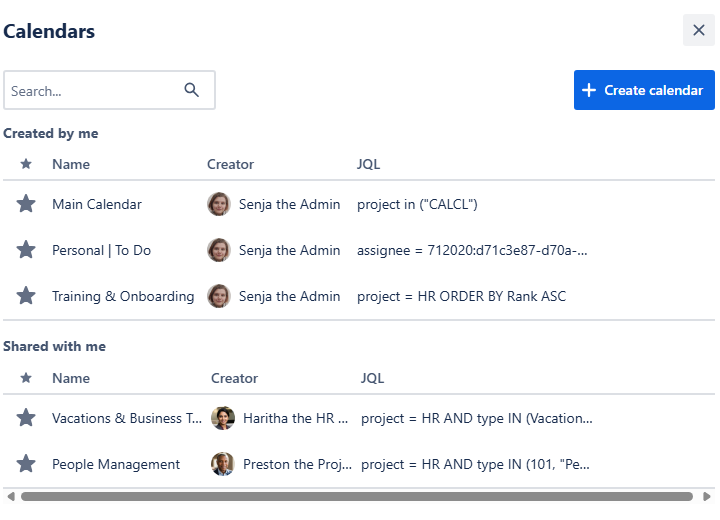The height and width of the screenshot is (520, 720).
Task: Click Preston's avatar in People Management row
Action: point(223,464)
